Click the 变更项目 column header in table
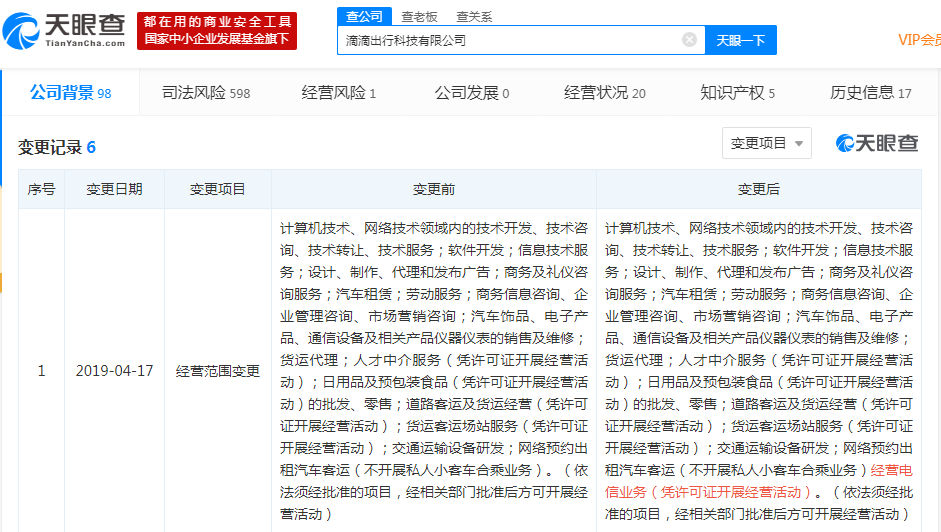 [217, 189]
